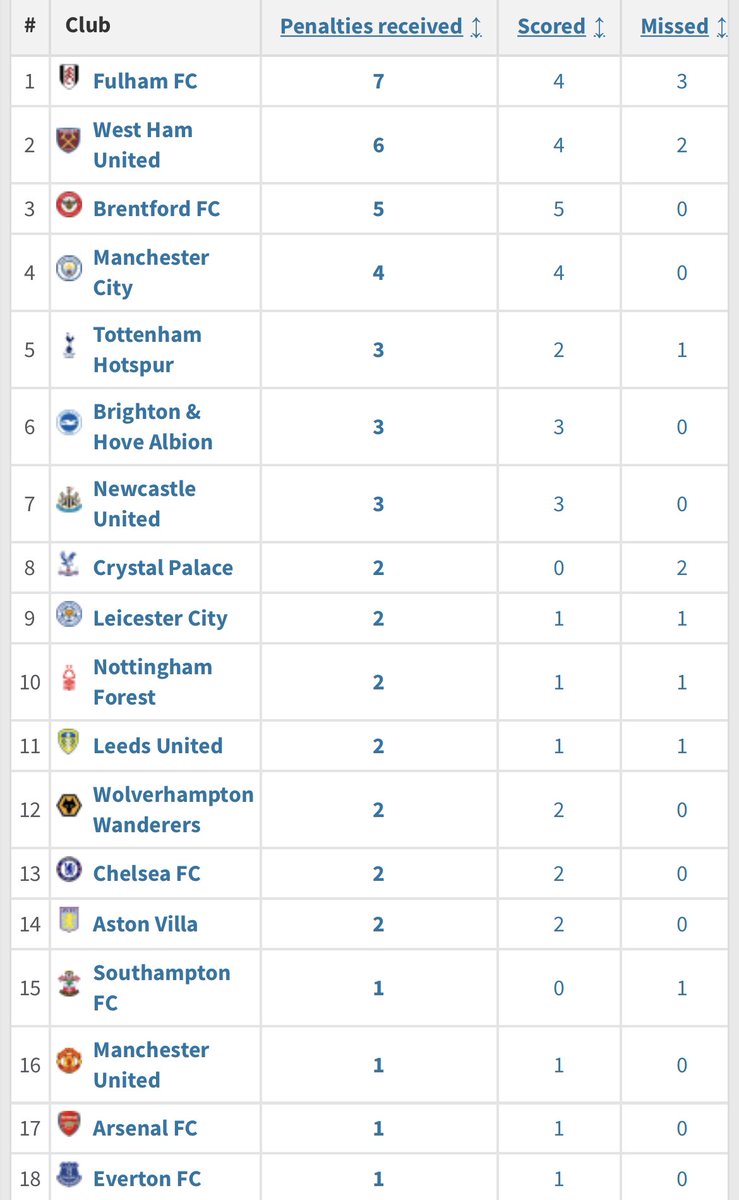Open the Aston Villa club link
The width and height of the screenshot is (739, 1200).
pyautogui.click(x=145, y=924)
